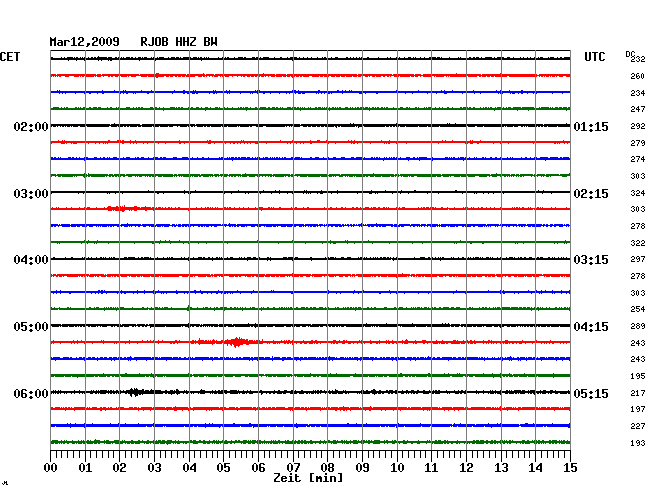Click minute 03 on the time axis
This screenshot has width=650, height=494.
(x=154, y=468)
